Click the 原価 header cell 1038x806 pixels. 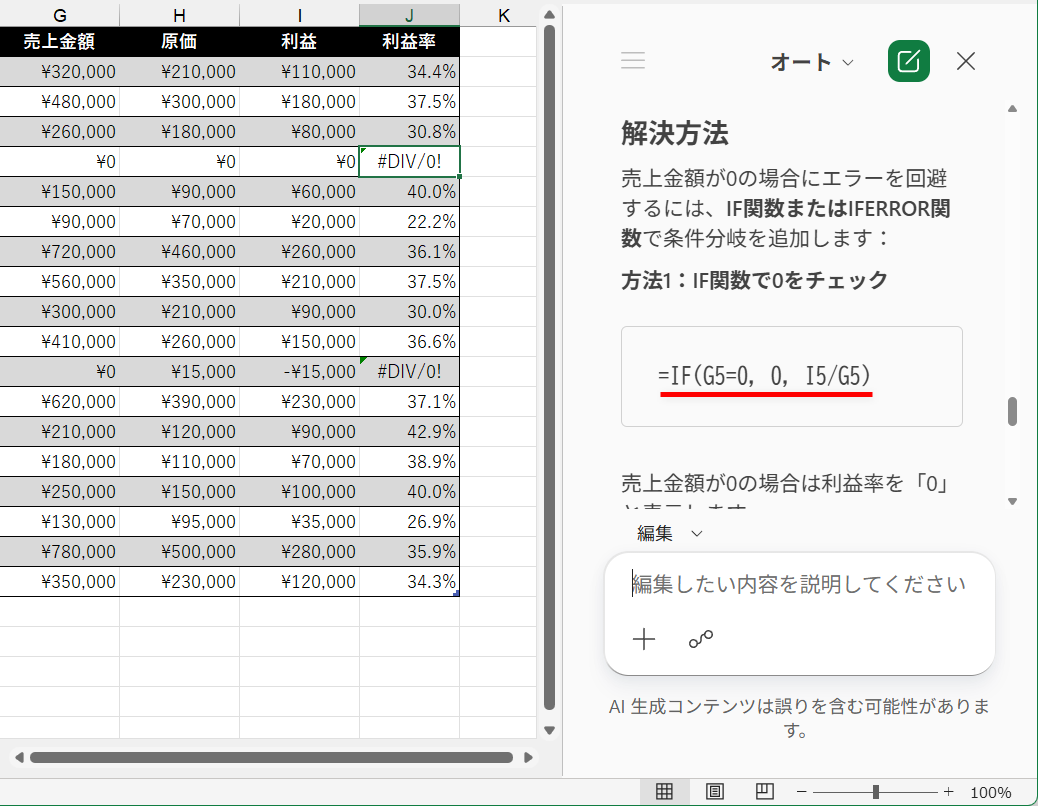(x=179, y=42)
